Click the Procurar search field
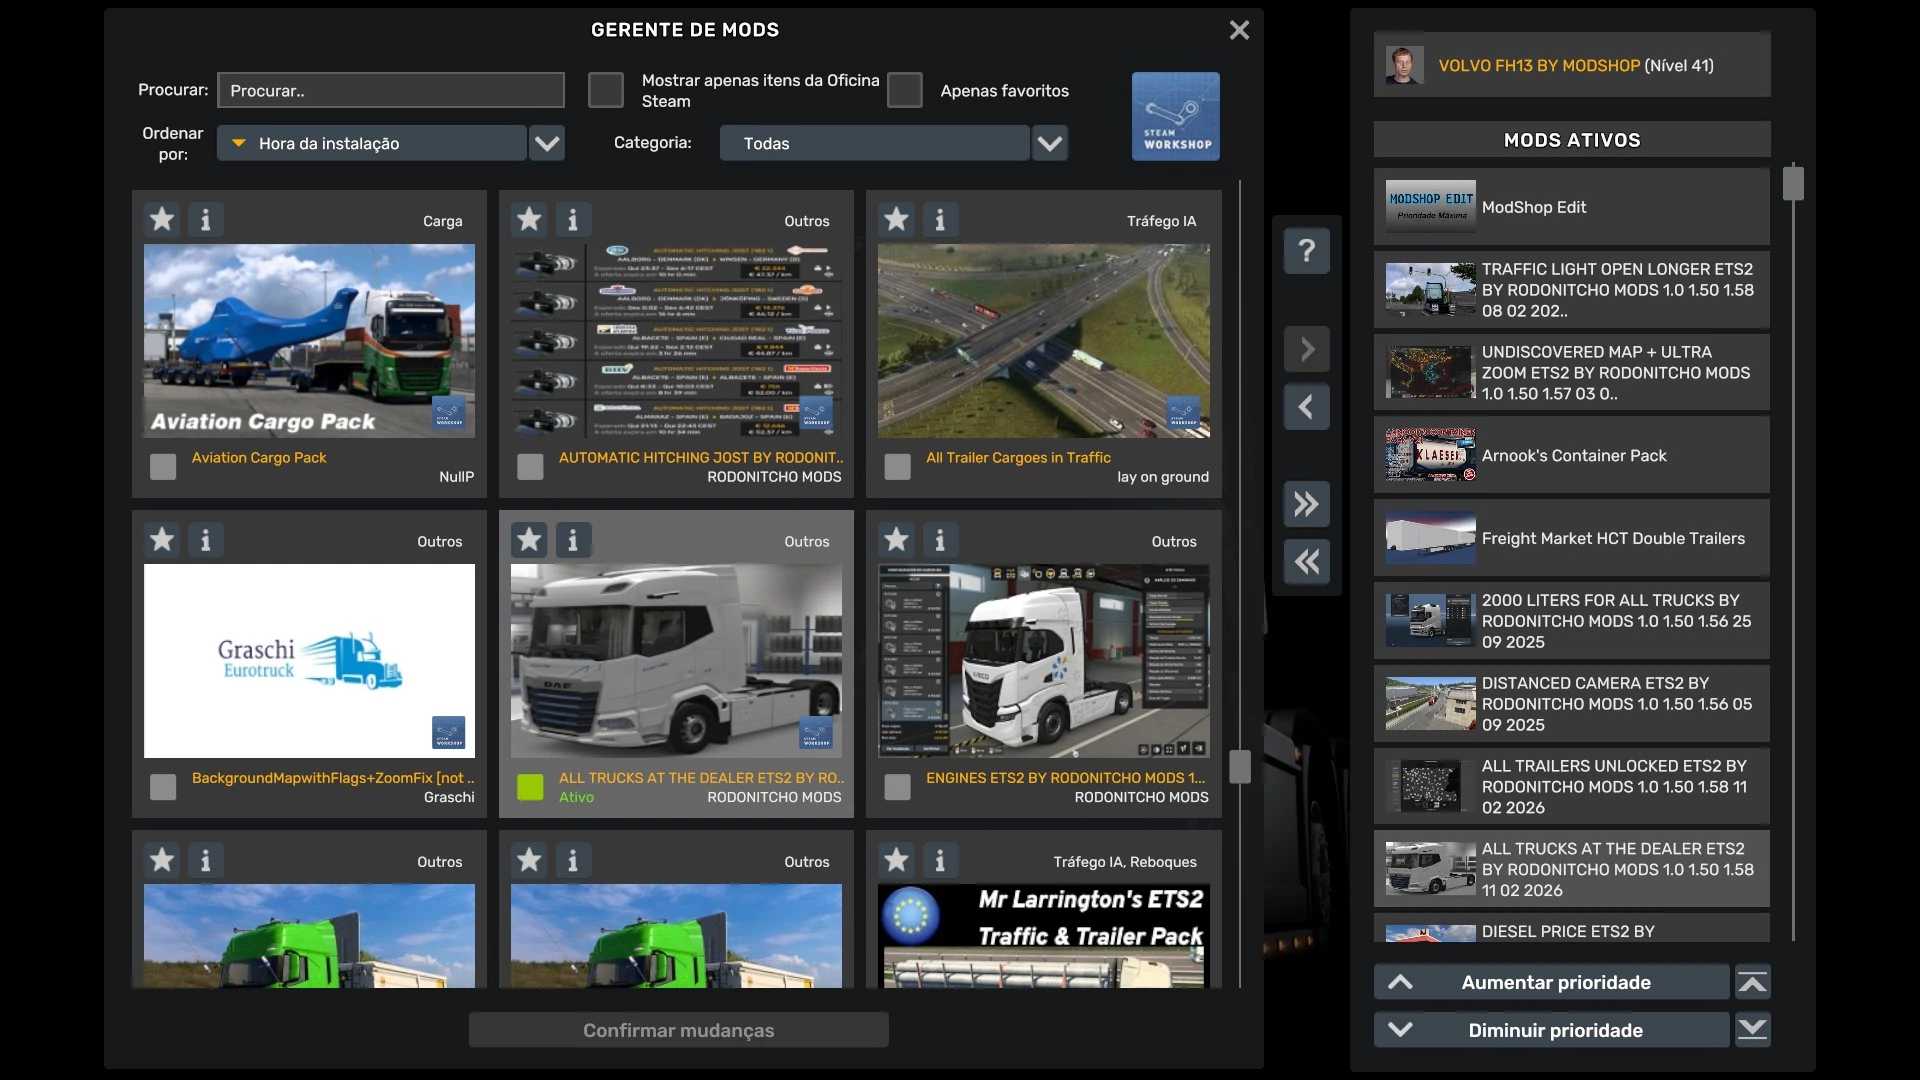1920x1080 pixels. pyautogui.click(x=390, y=90)
